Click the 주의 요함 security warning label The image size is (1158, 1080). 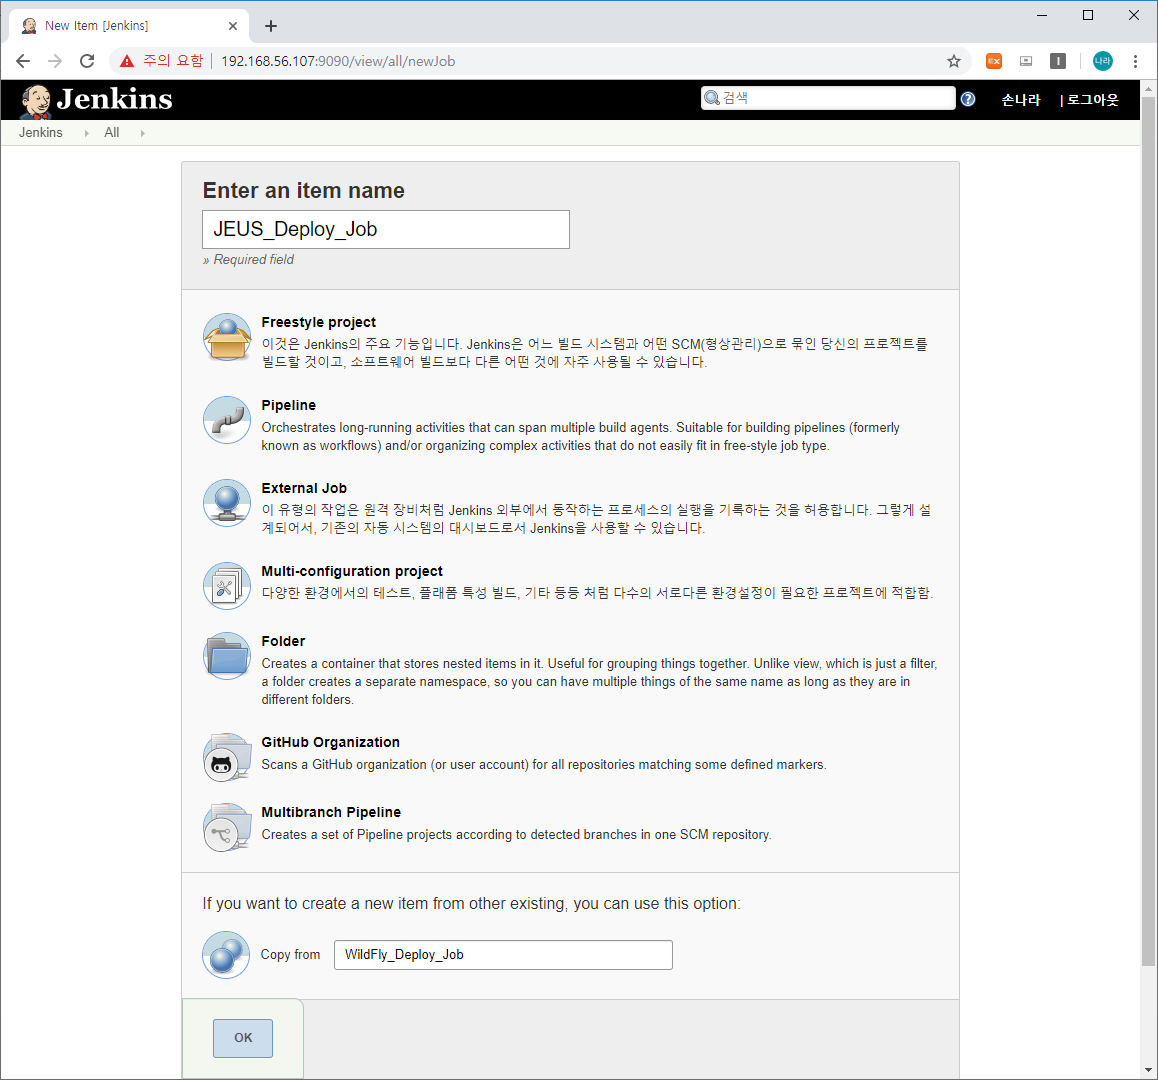click(173, 61)
